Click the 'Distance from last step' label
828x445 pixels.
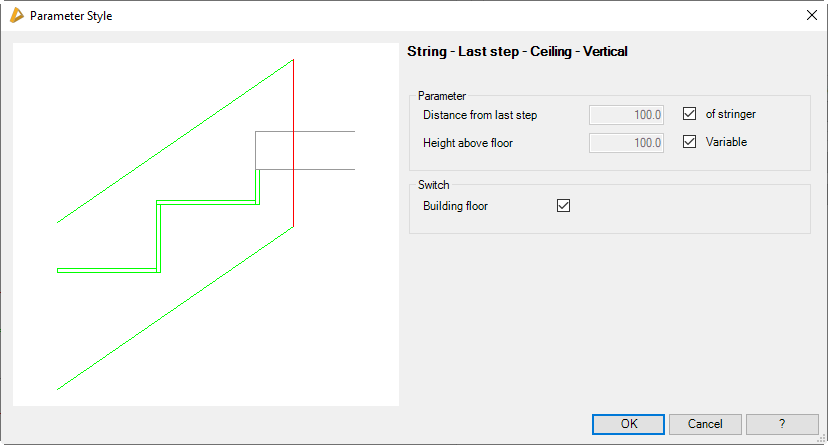(x=480, y=115)
